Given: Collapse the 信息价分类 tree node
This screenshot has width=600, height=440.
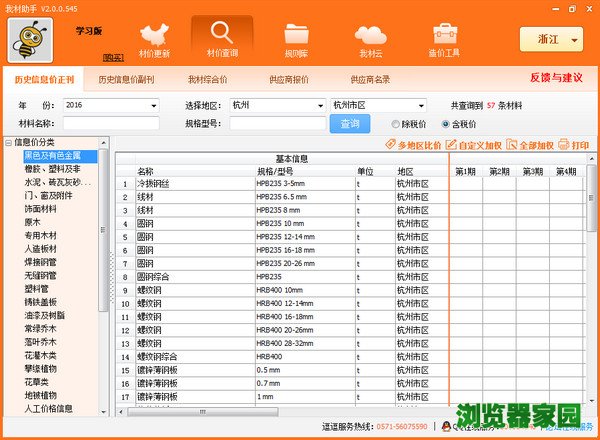Looking at the screenshot, I should pyautogui.click(x=8, y=142).
